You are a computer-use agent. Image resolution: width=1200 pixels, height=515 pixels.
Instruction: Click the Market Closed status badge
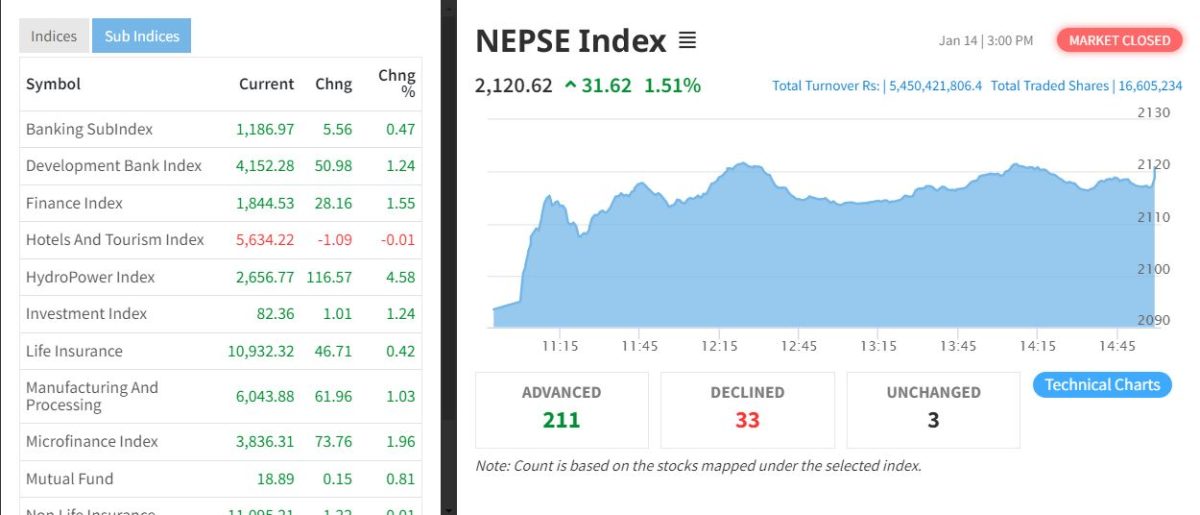(1119, 41)
